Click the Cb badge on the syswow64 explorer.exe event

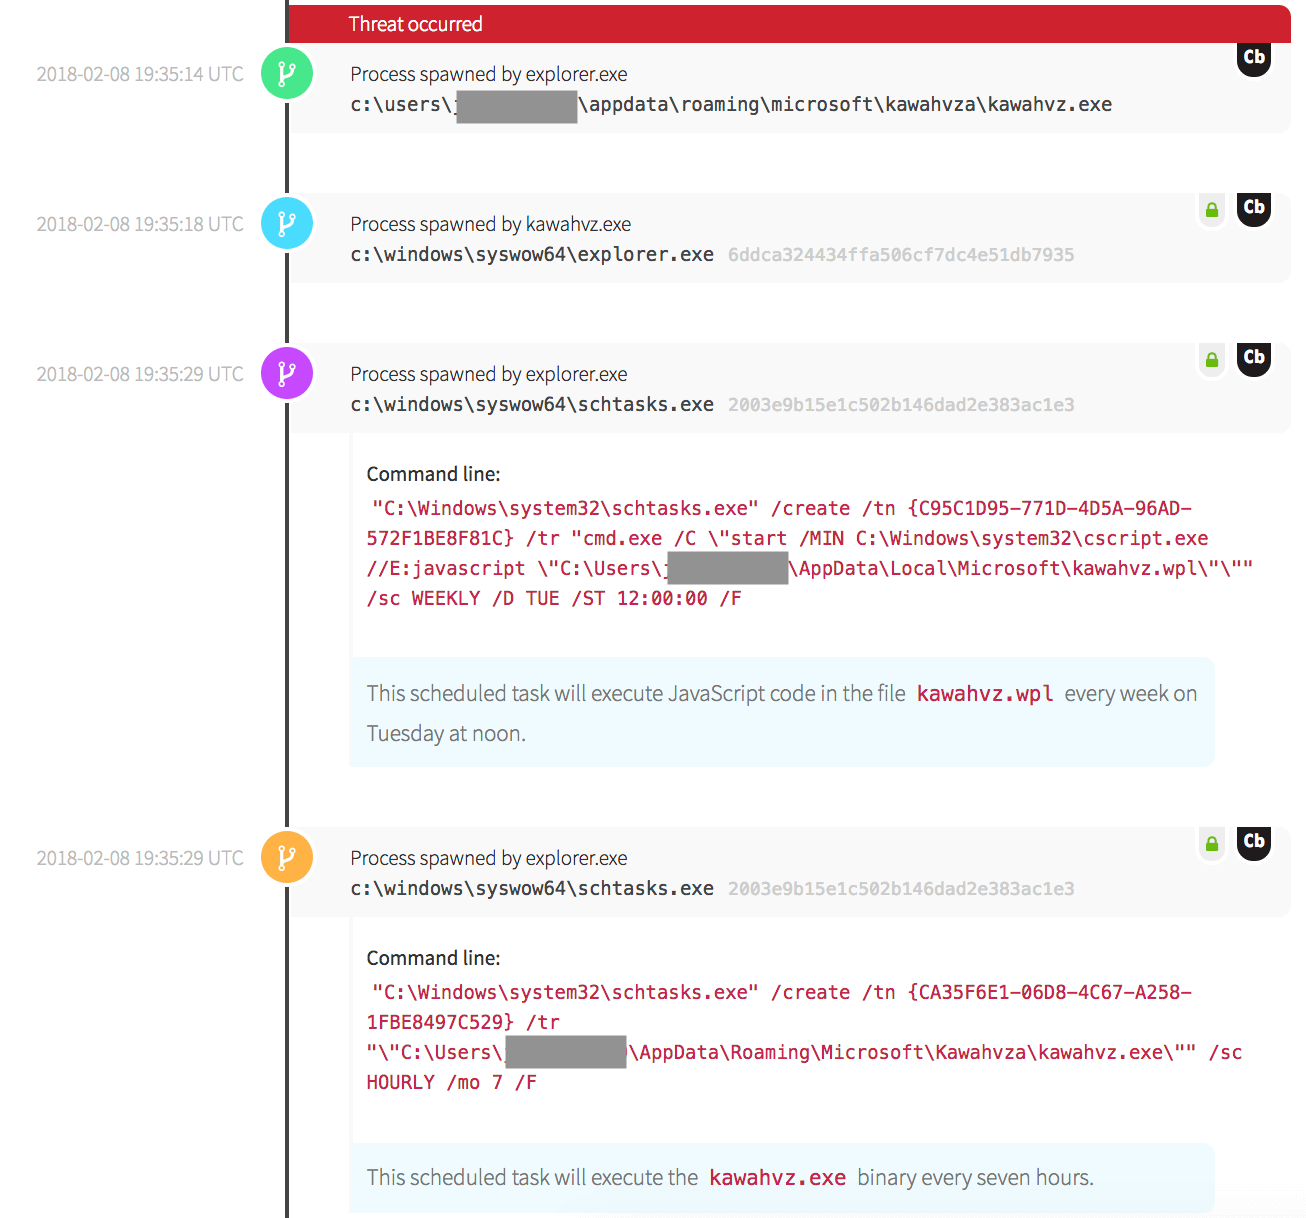(1254, 208)
